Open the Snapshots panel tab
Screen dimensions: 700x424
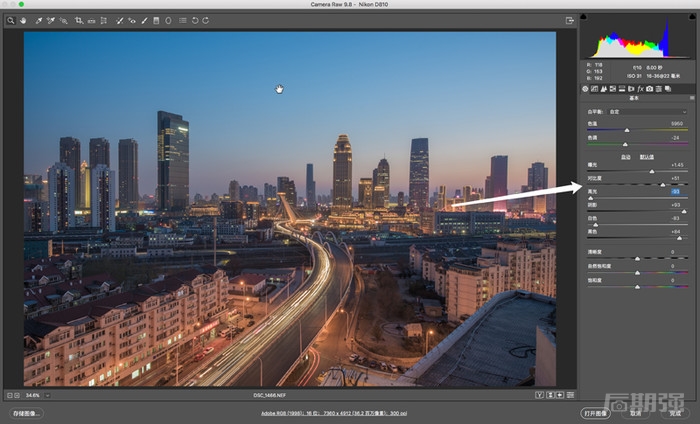point(668,89)
